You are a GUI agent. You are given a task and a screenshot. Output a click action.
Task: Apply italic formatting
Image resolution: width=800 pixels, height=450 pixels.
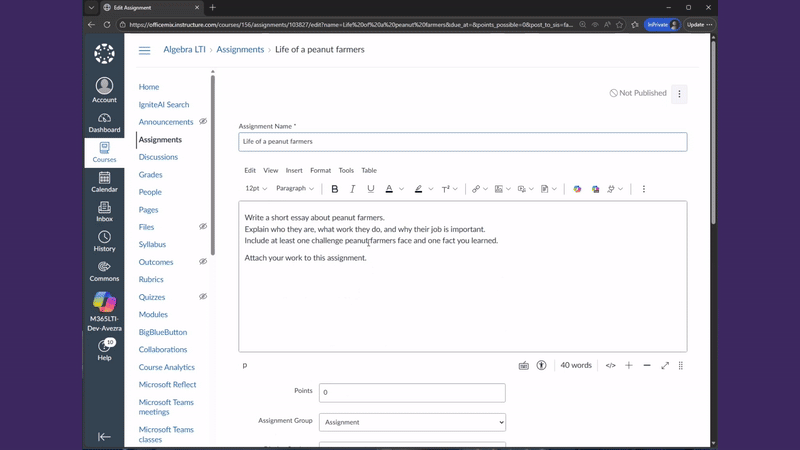[x=352, y=189]
